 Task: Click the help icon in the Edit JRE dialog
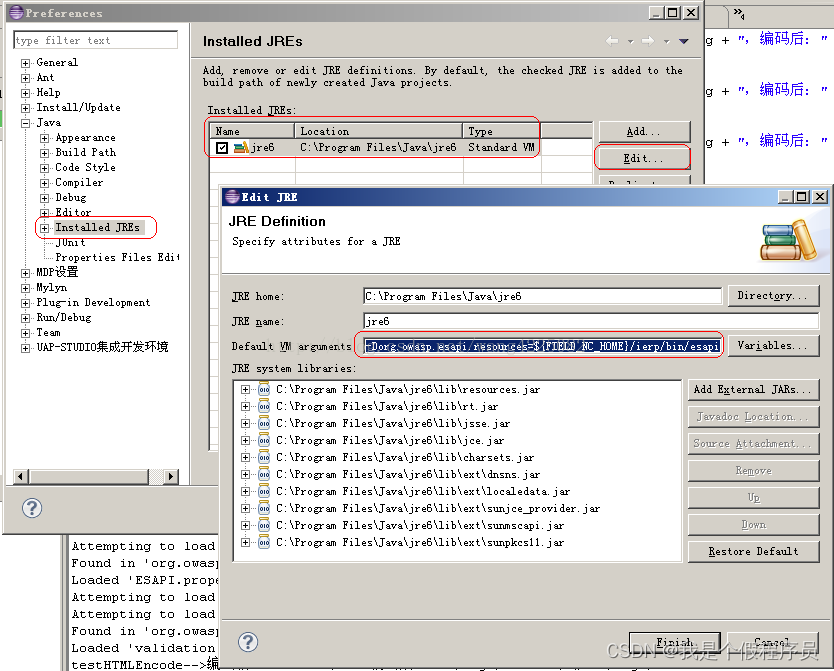click(x=247, y=643)
